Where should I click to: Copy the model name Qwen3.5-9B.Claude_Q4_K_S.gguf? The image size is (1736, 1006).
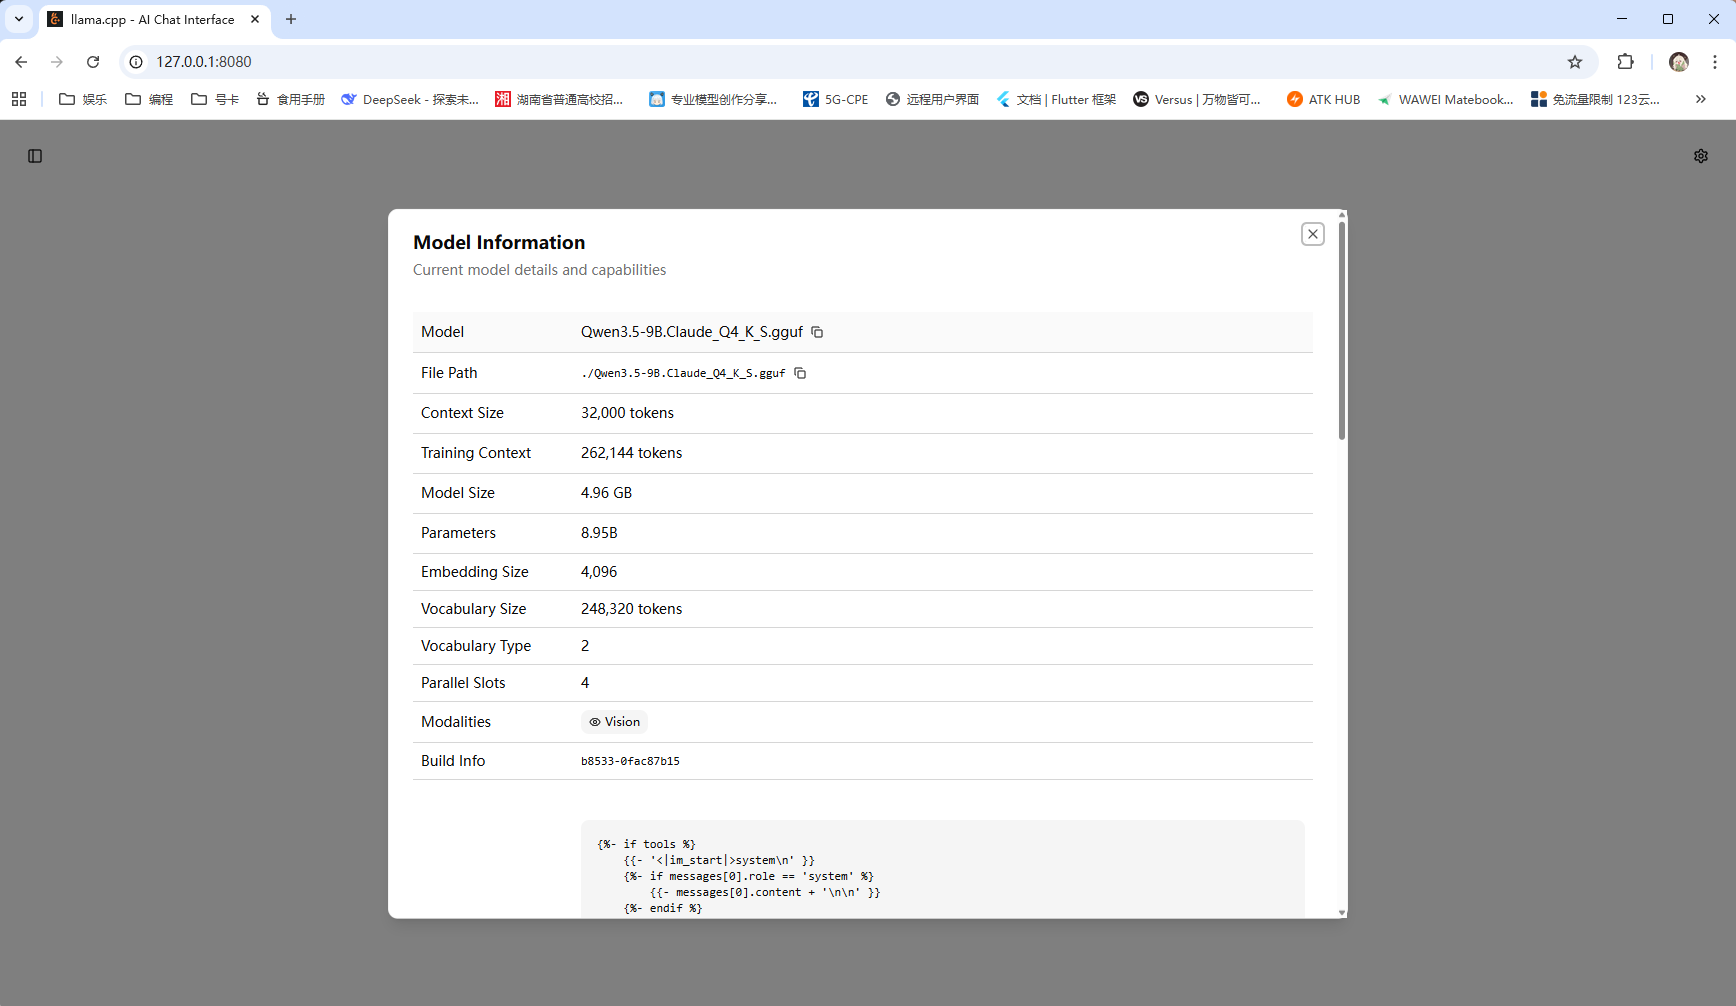point(817,332)
